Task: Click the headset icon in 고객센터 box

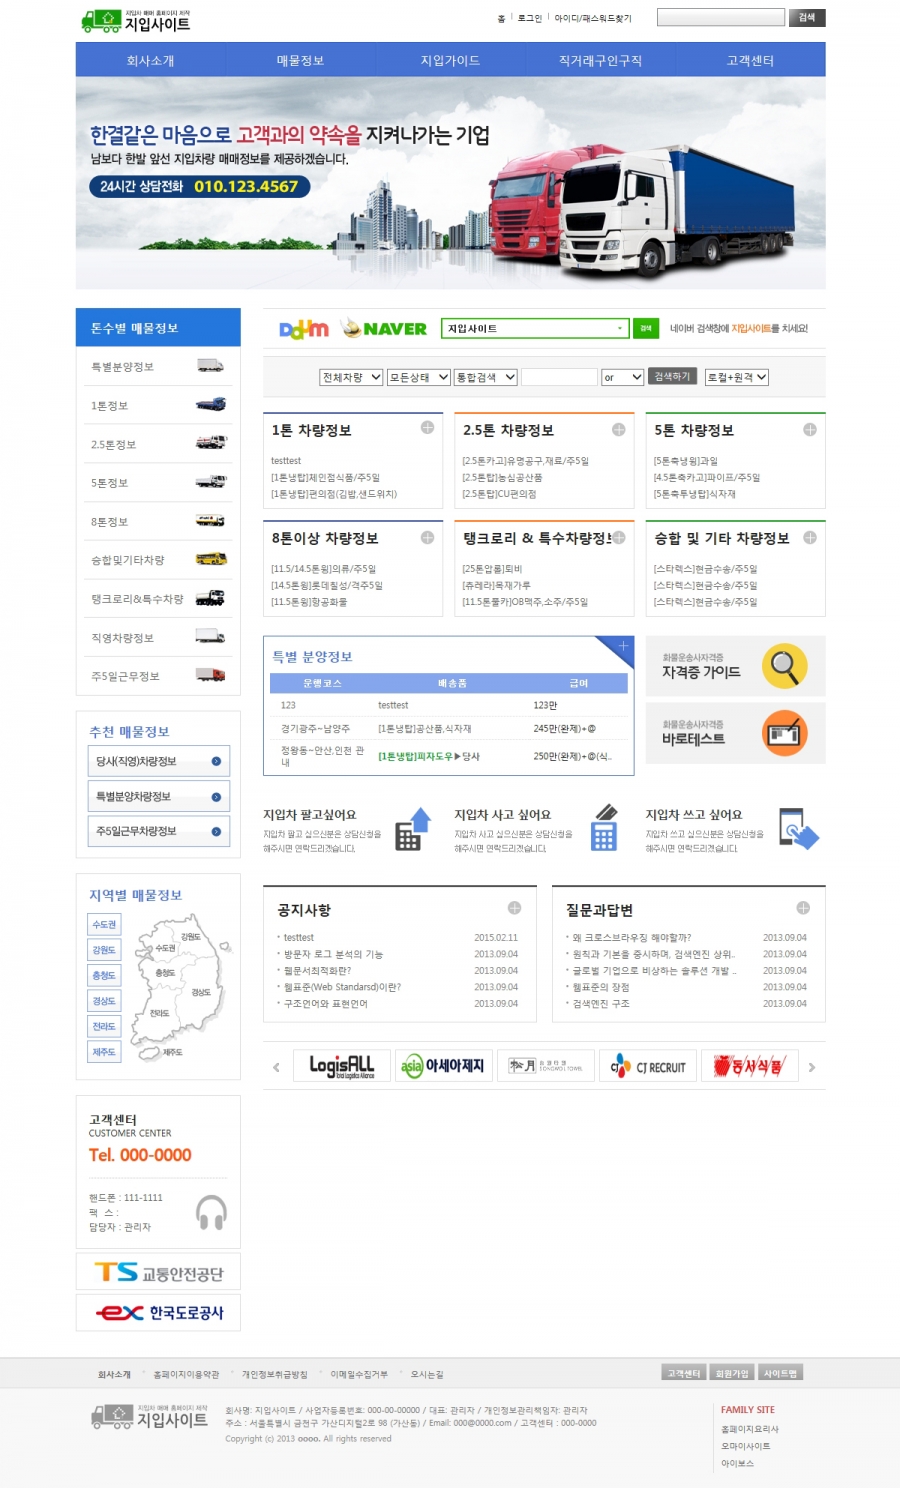Action: point(211,1212)
